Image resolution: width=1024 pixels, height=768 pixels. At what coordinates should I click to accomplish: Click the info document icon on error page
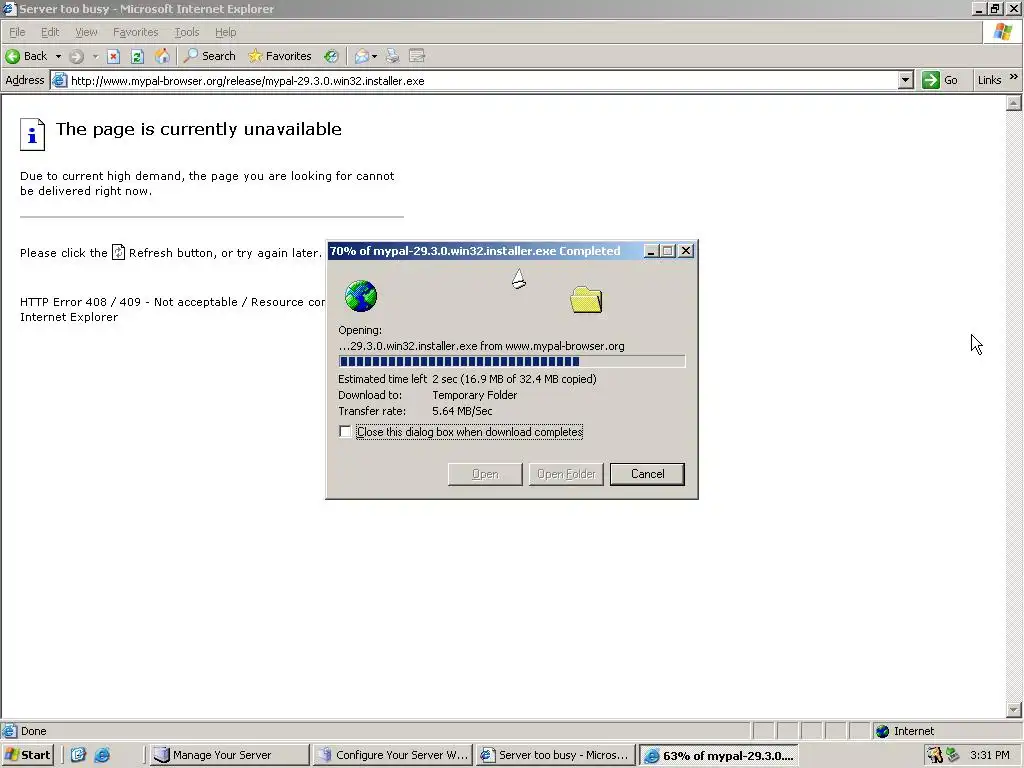tap(32, 135)
